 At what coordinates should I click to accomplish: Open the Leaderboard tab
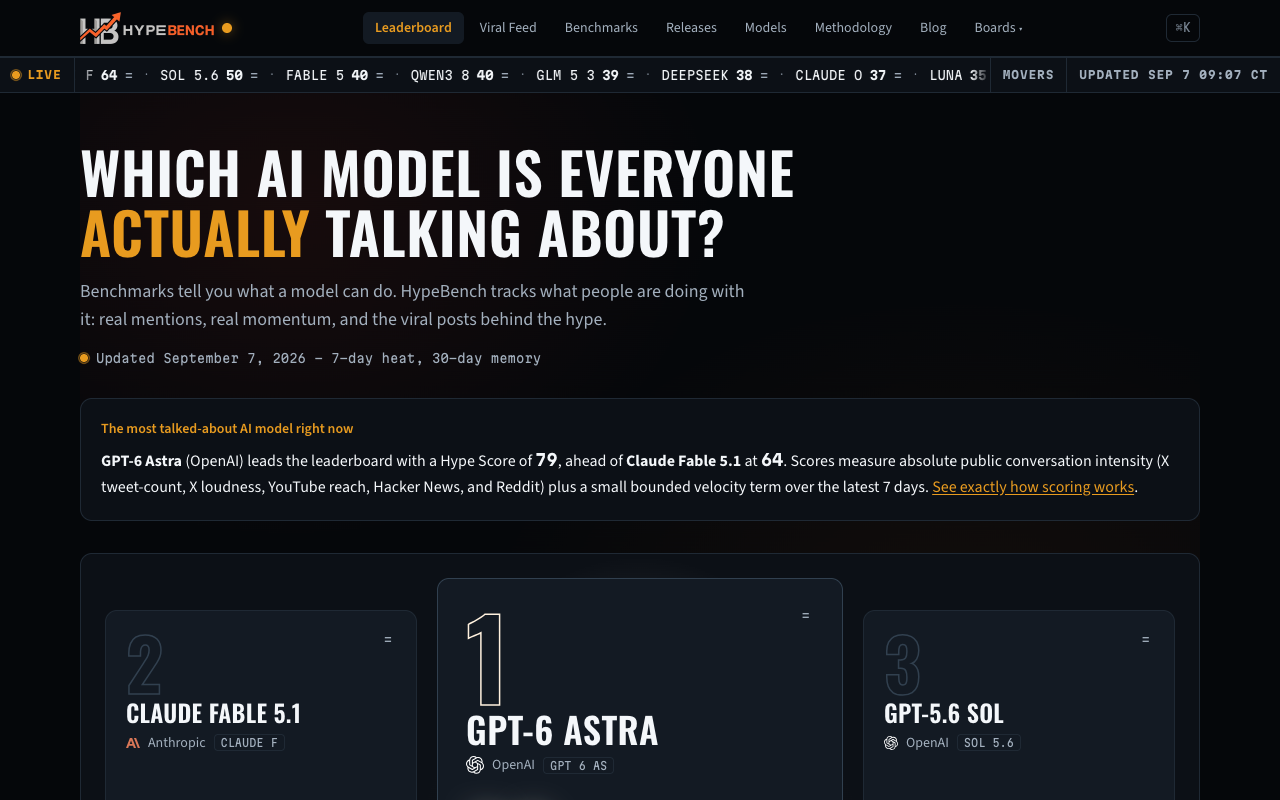(x=413, y=28)
